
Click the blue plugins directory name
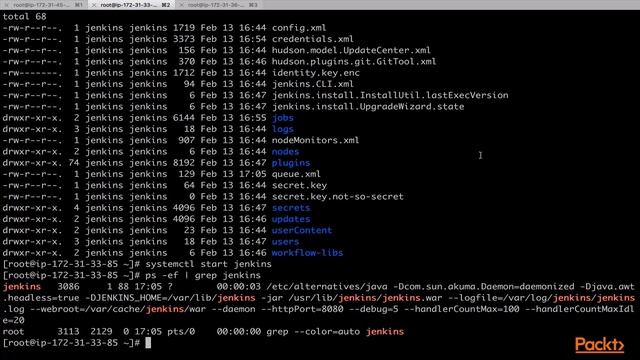click(291, 162)
